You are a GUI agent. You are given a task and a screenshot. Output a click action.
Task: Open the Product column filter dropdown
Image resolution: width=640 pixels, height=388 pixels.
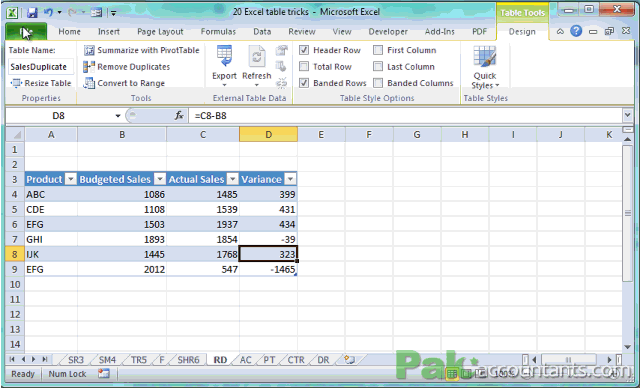(x=71, y=179)
